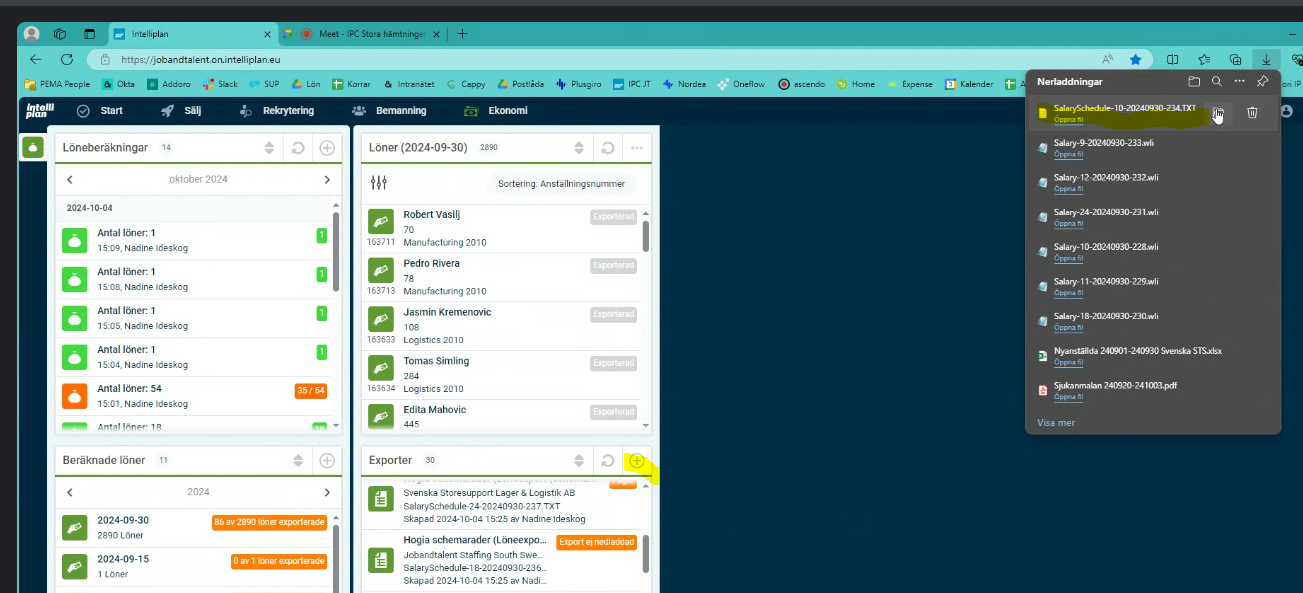Refresh the Exporter panel
This screenshot has height=593, width=1303.
[607, 461]
